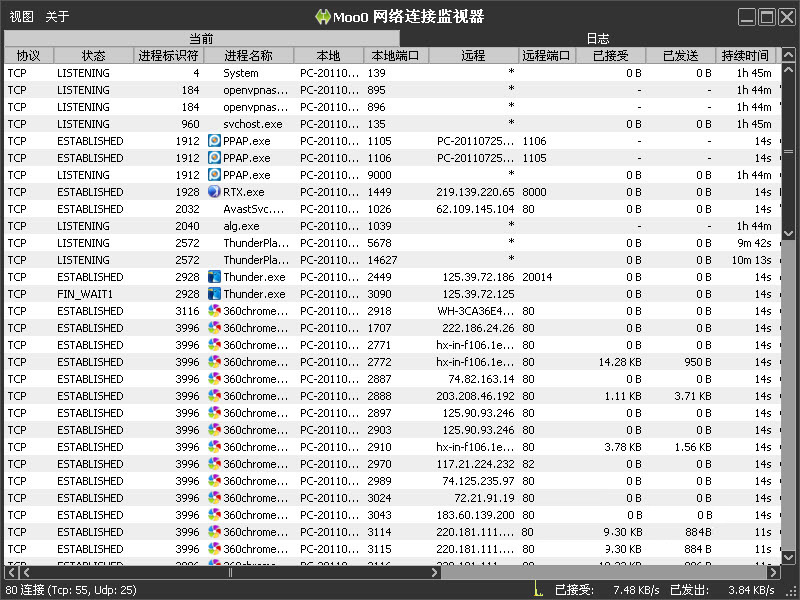Sort by the 已接受 column header
The height and width of the screenshot is (600, 800).
point(610,56)
